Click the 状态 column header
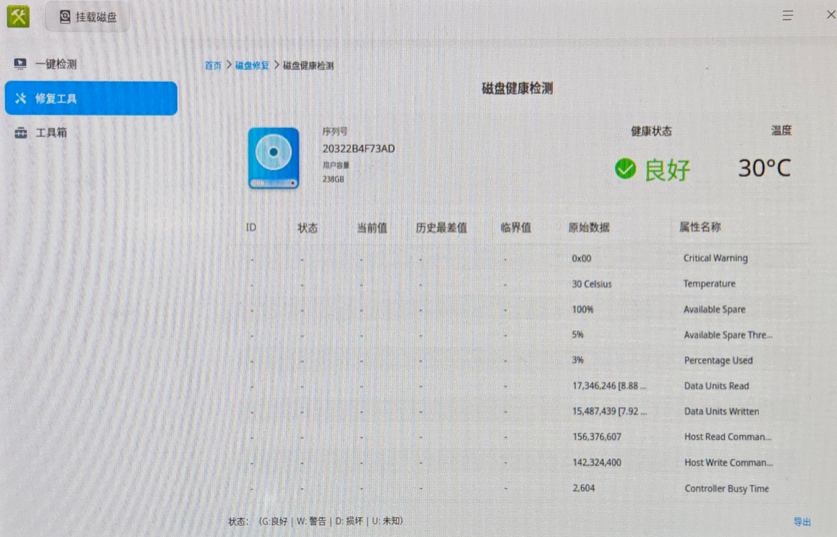837x537 pixels. [307, 228]
